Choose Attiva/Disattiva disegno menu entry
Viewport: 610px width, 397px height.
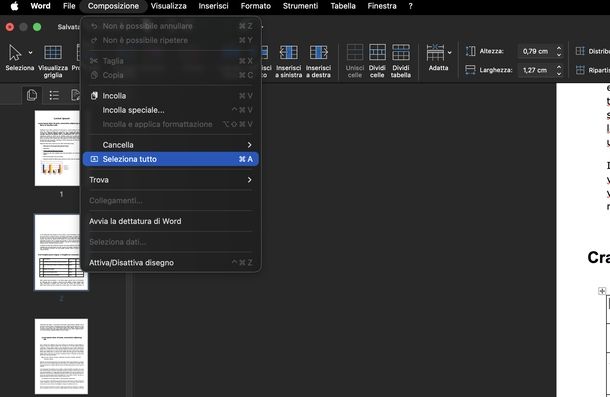click(x=171, y=263)
